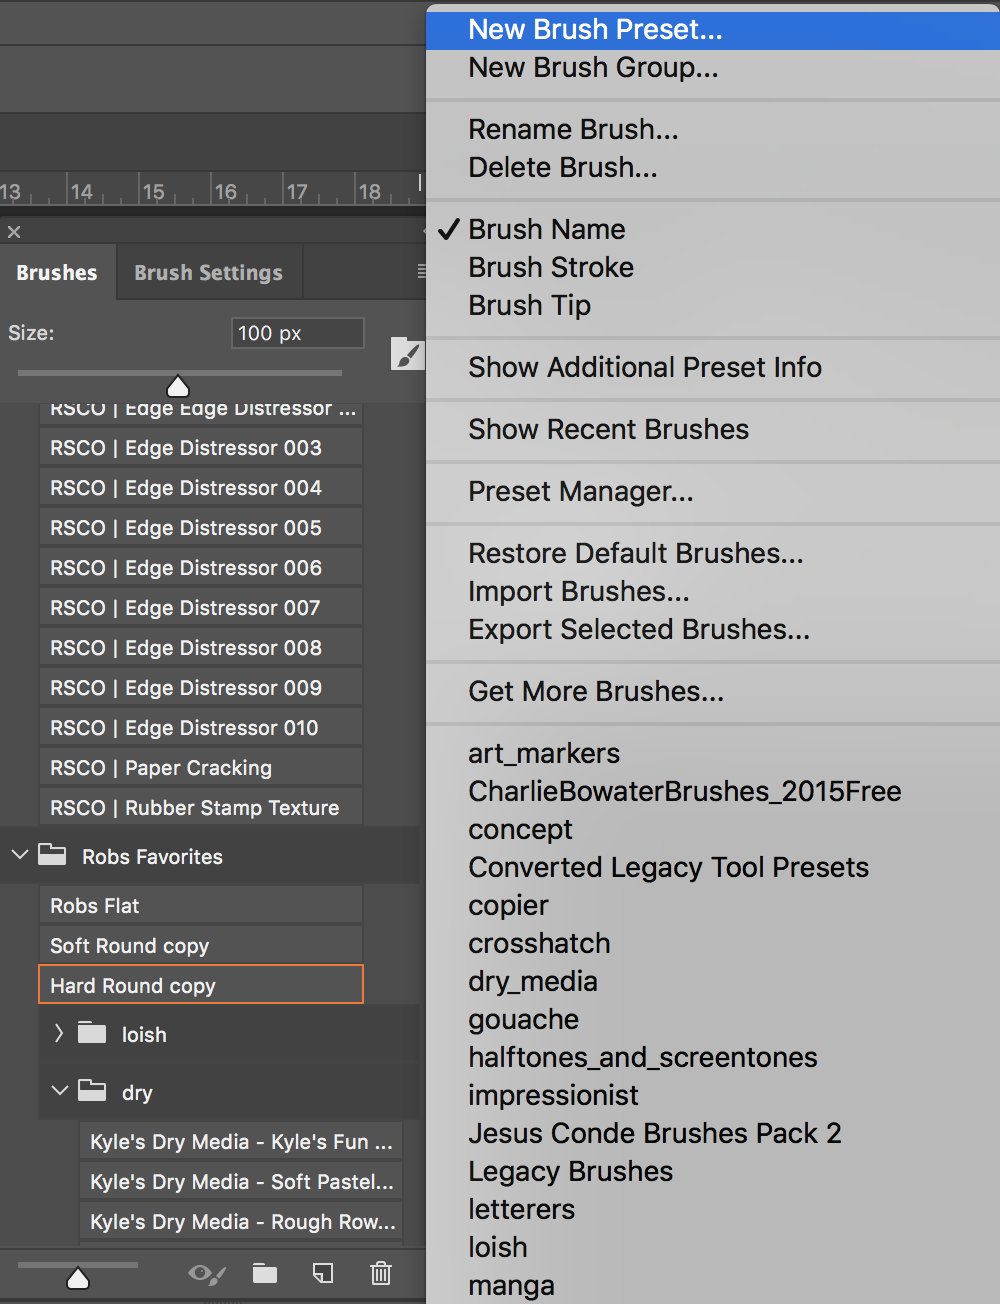
Task: Load Jesus Conde Brushes Pack 2
Action: point(713,1134)
